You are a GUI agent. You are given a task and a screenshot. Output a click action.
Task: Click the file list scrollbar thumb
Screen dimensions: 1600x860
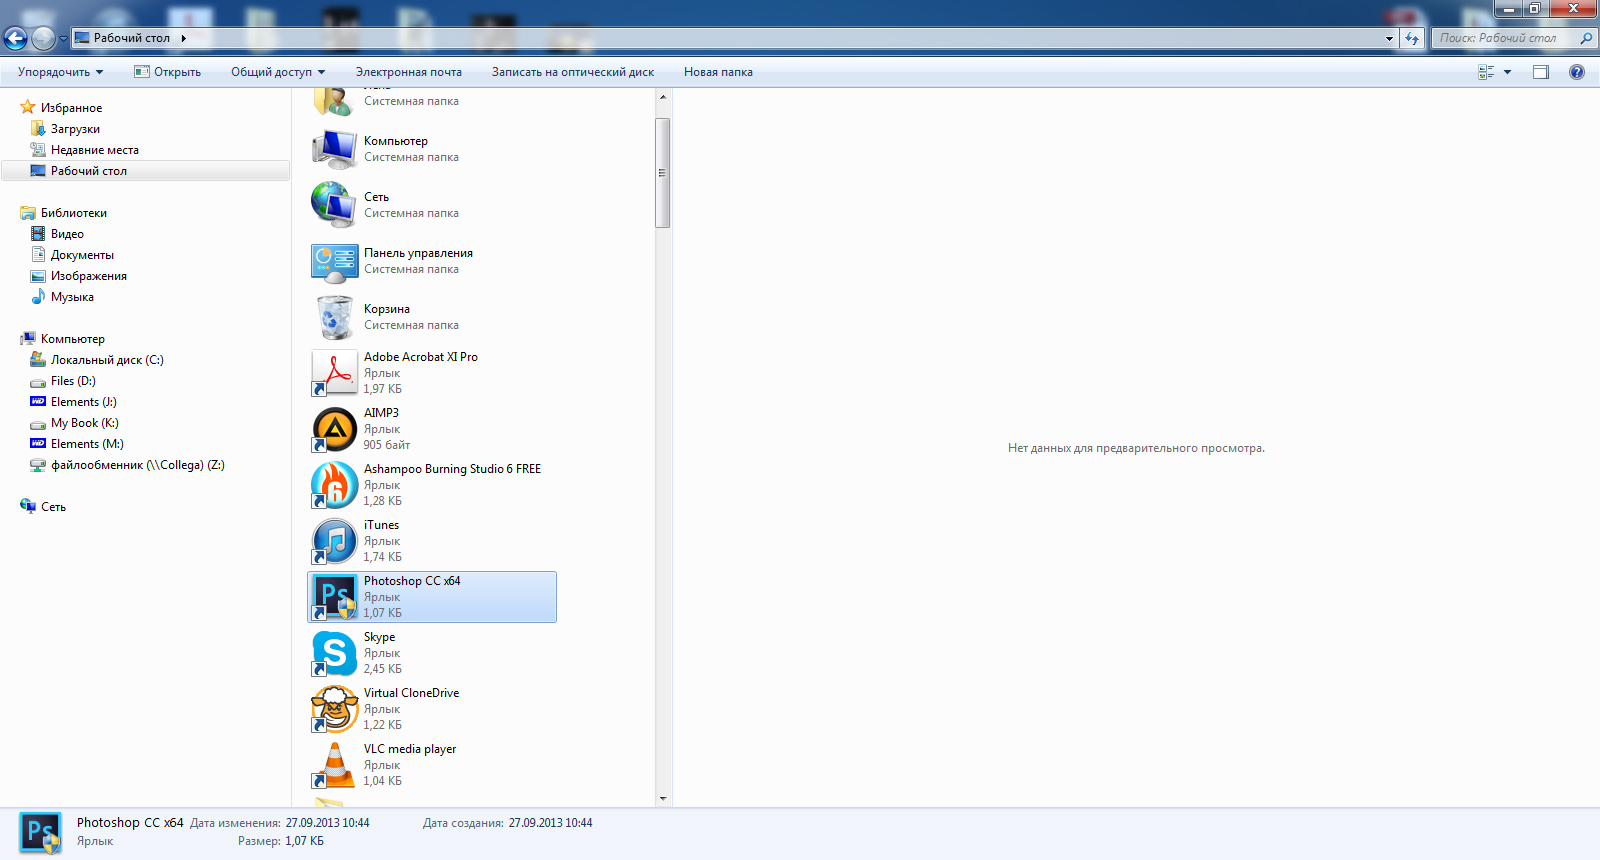662,173
